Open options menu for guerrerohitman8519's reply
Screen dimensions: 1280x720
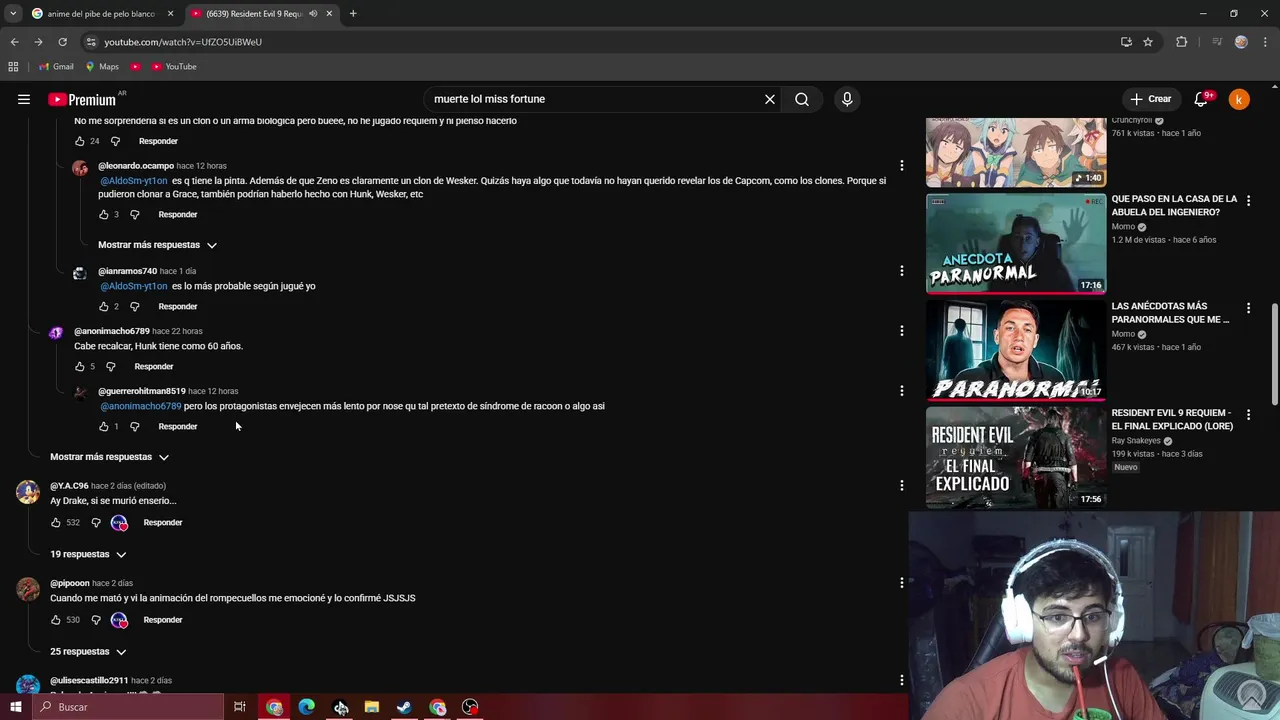pos(901,390)
